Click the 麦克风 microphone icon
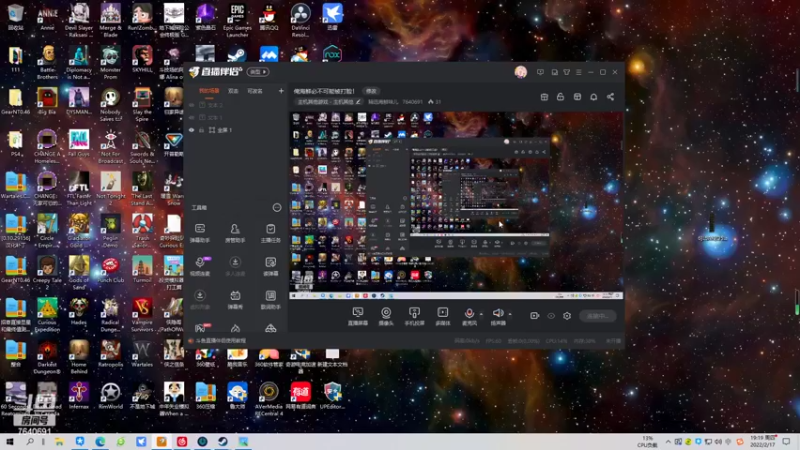This screenshot has height=450, width=800. (x=469, y=313)
